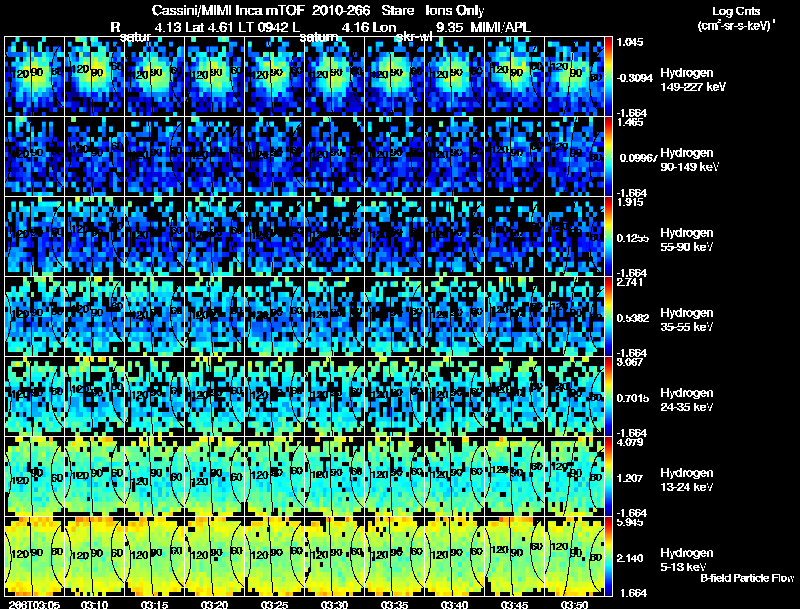Click the 55-90 keV image panel at 03:35

pos(394,237)
